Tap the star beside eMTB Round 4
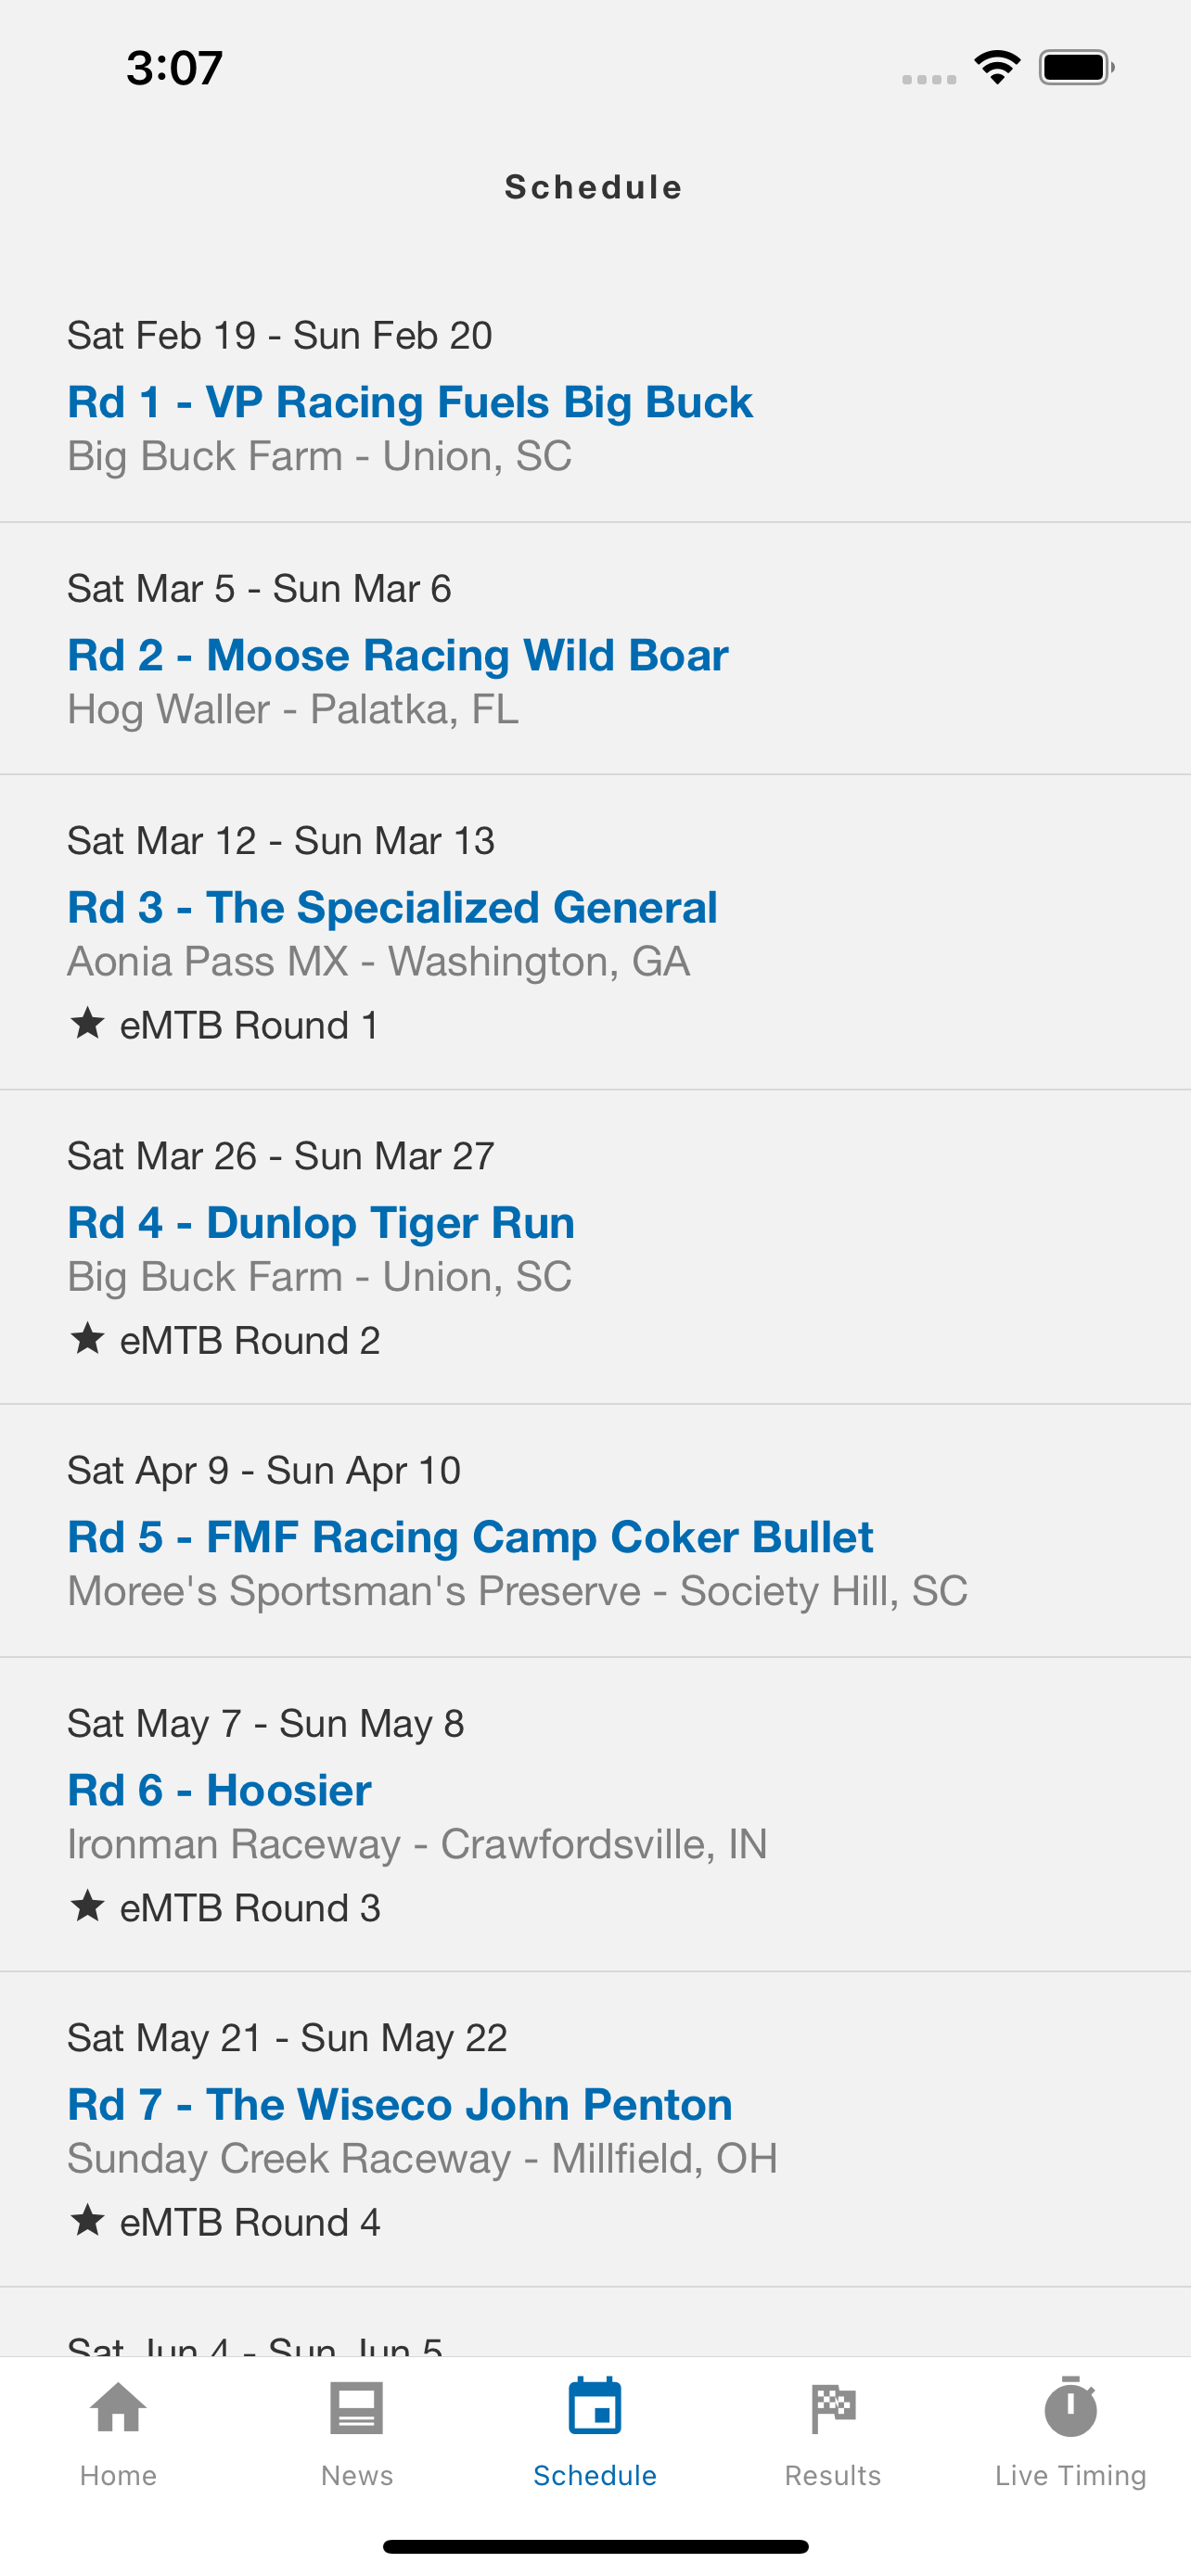The width and height of the screenshot is (1191, 2576). (x=87, y=2220)
